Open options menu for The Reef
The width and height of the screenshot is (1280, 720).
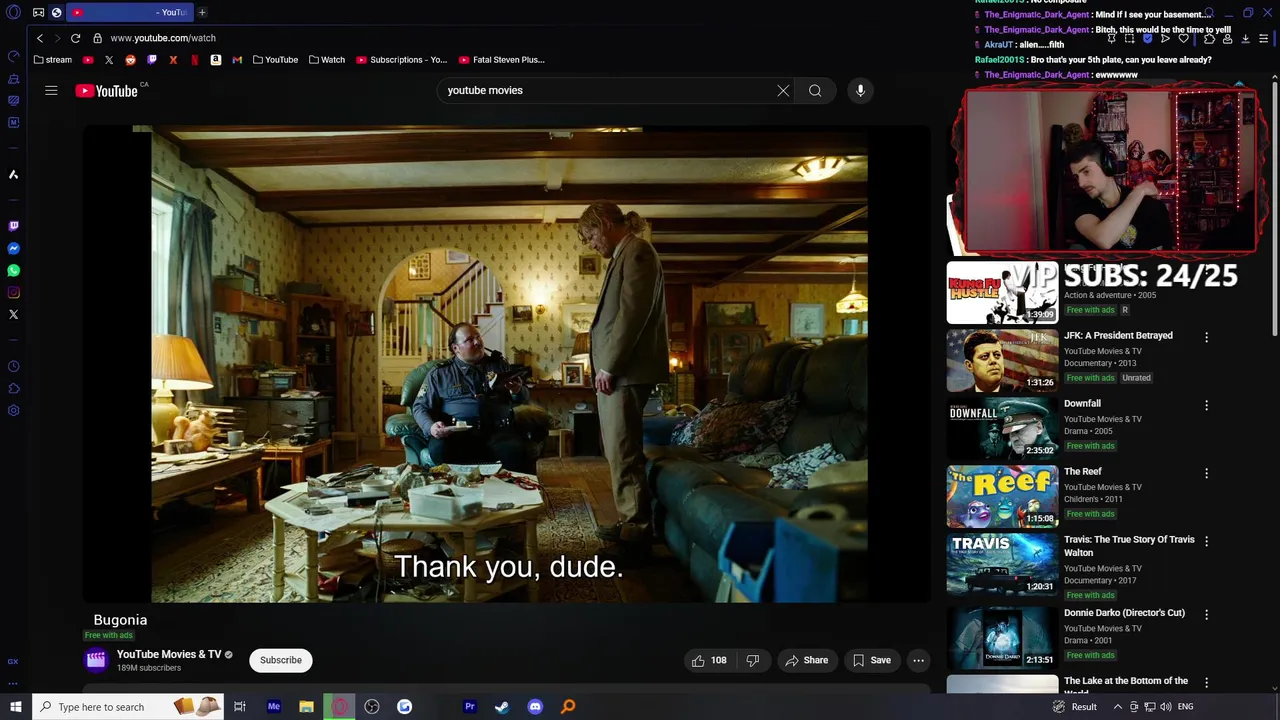[1206, 474]
